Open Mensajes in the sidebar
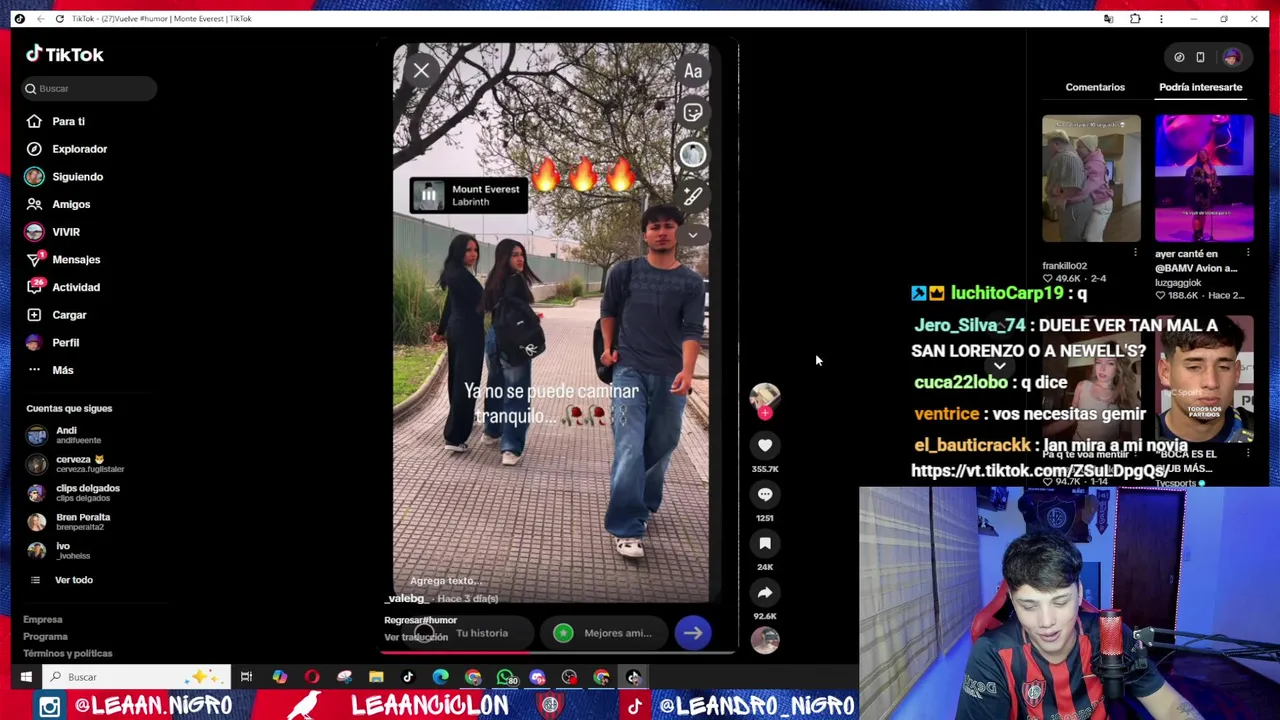Viewport: 1280px width, 720px height. coord(76,260)
